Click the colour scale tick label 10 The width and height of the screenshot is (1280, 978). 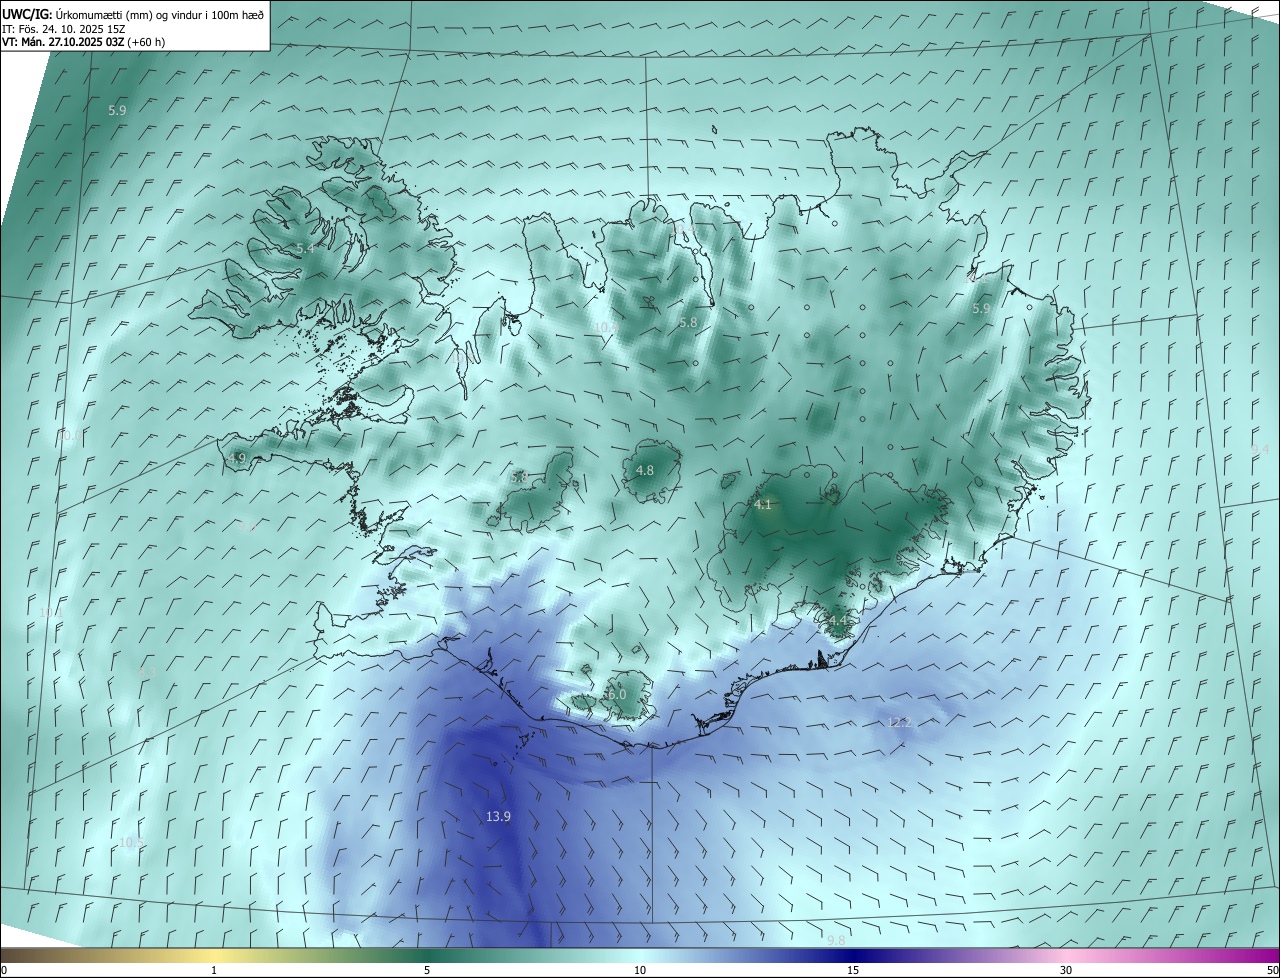[x=640, y=970]
